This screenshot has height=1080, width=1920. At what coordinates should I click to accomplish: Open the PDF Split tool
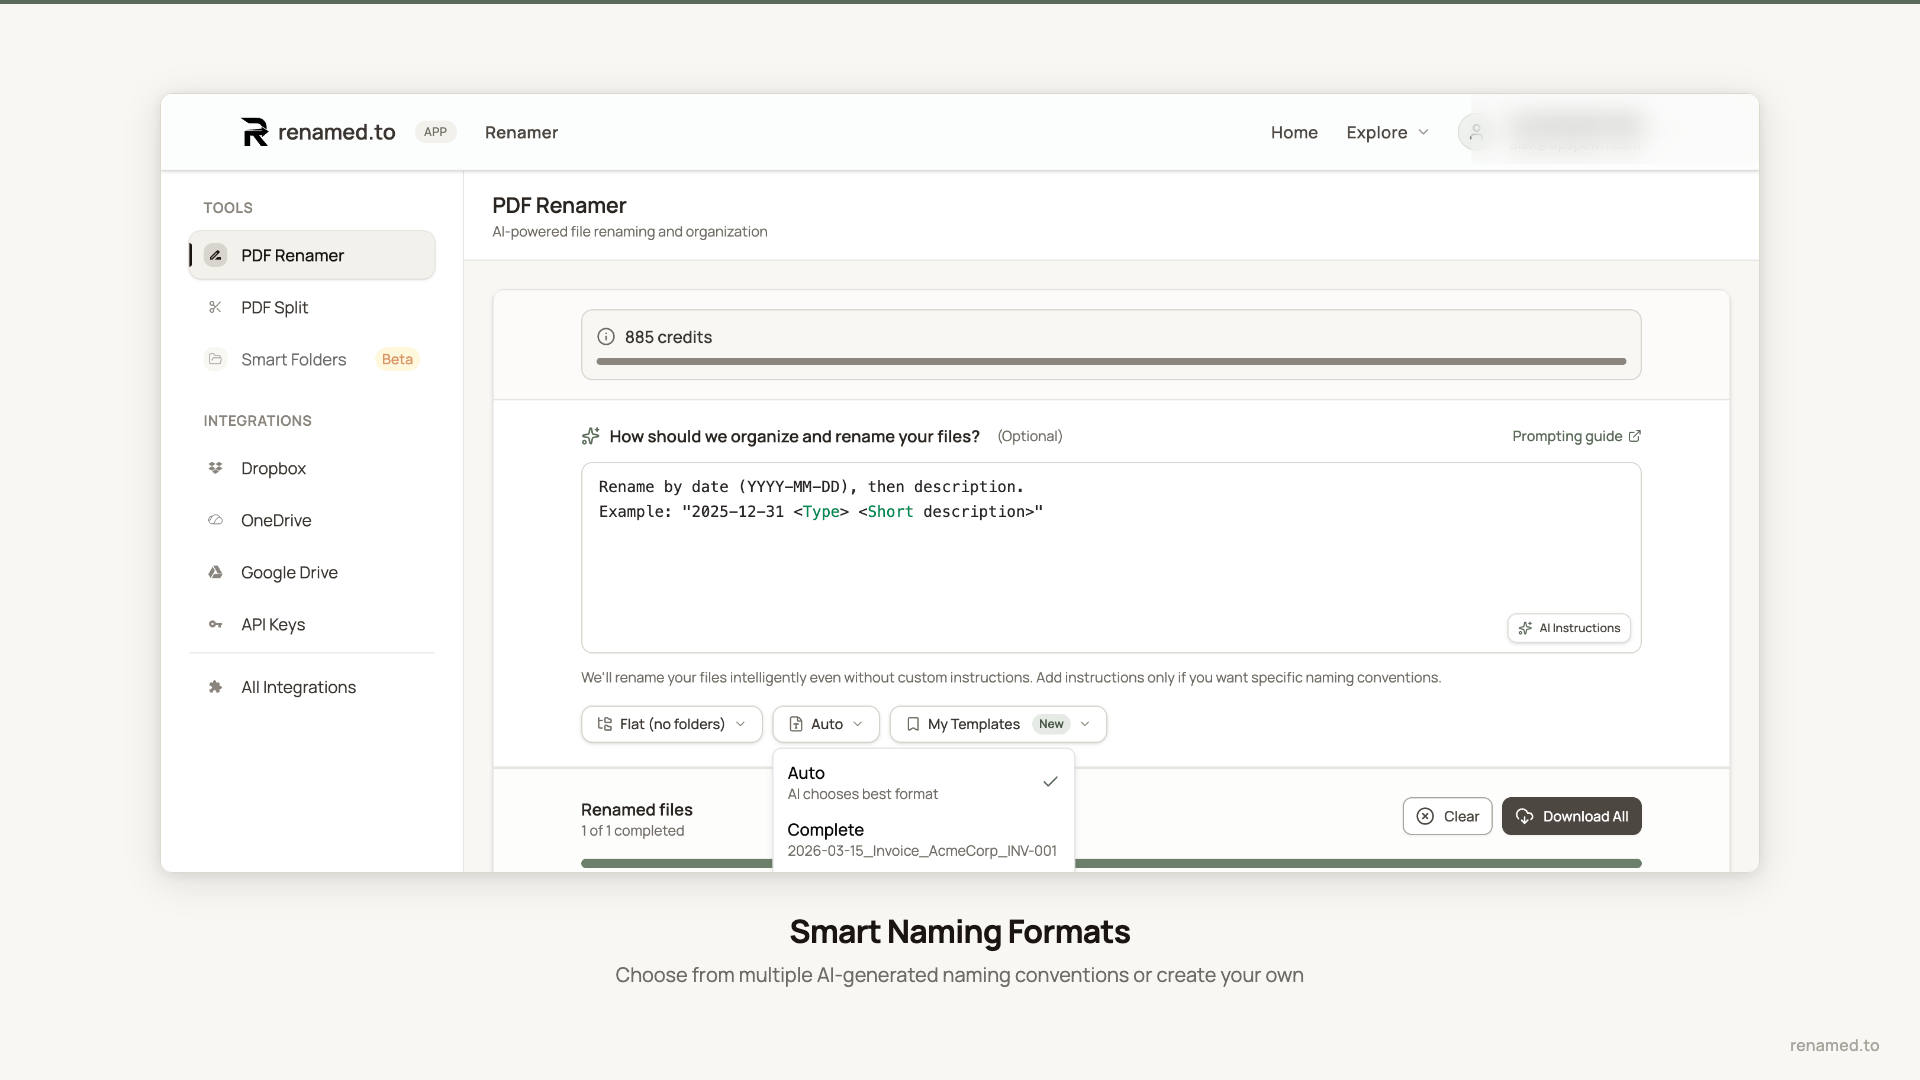(274, 307)
